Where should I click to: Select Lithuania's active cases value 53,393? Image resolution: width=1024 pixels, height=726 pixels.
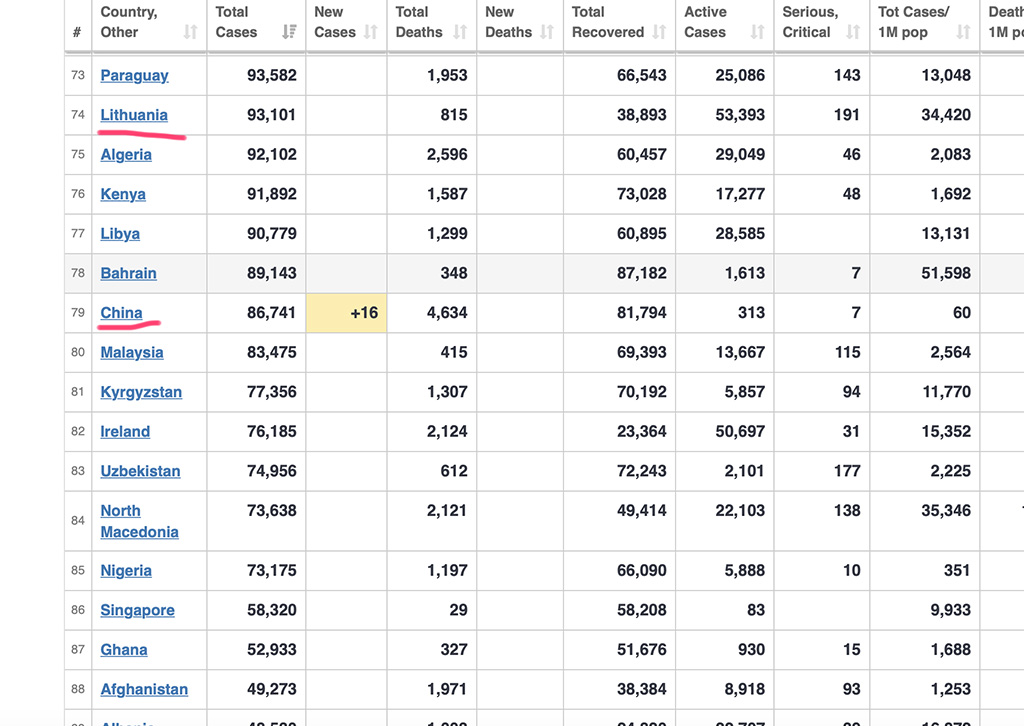[740, 115]
